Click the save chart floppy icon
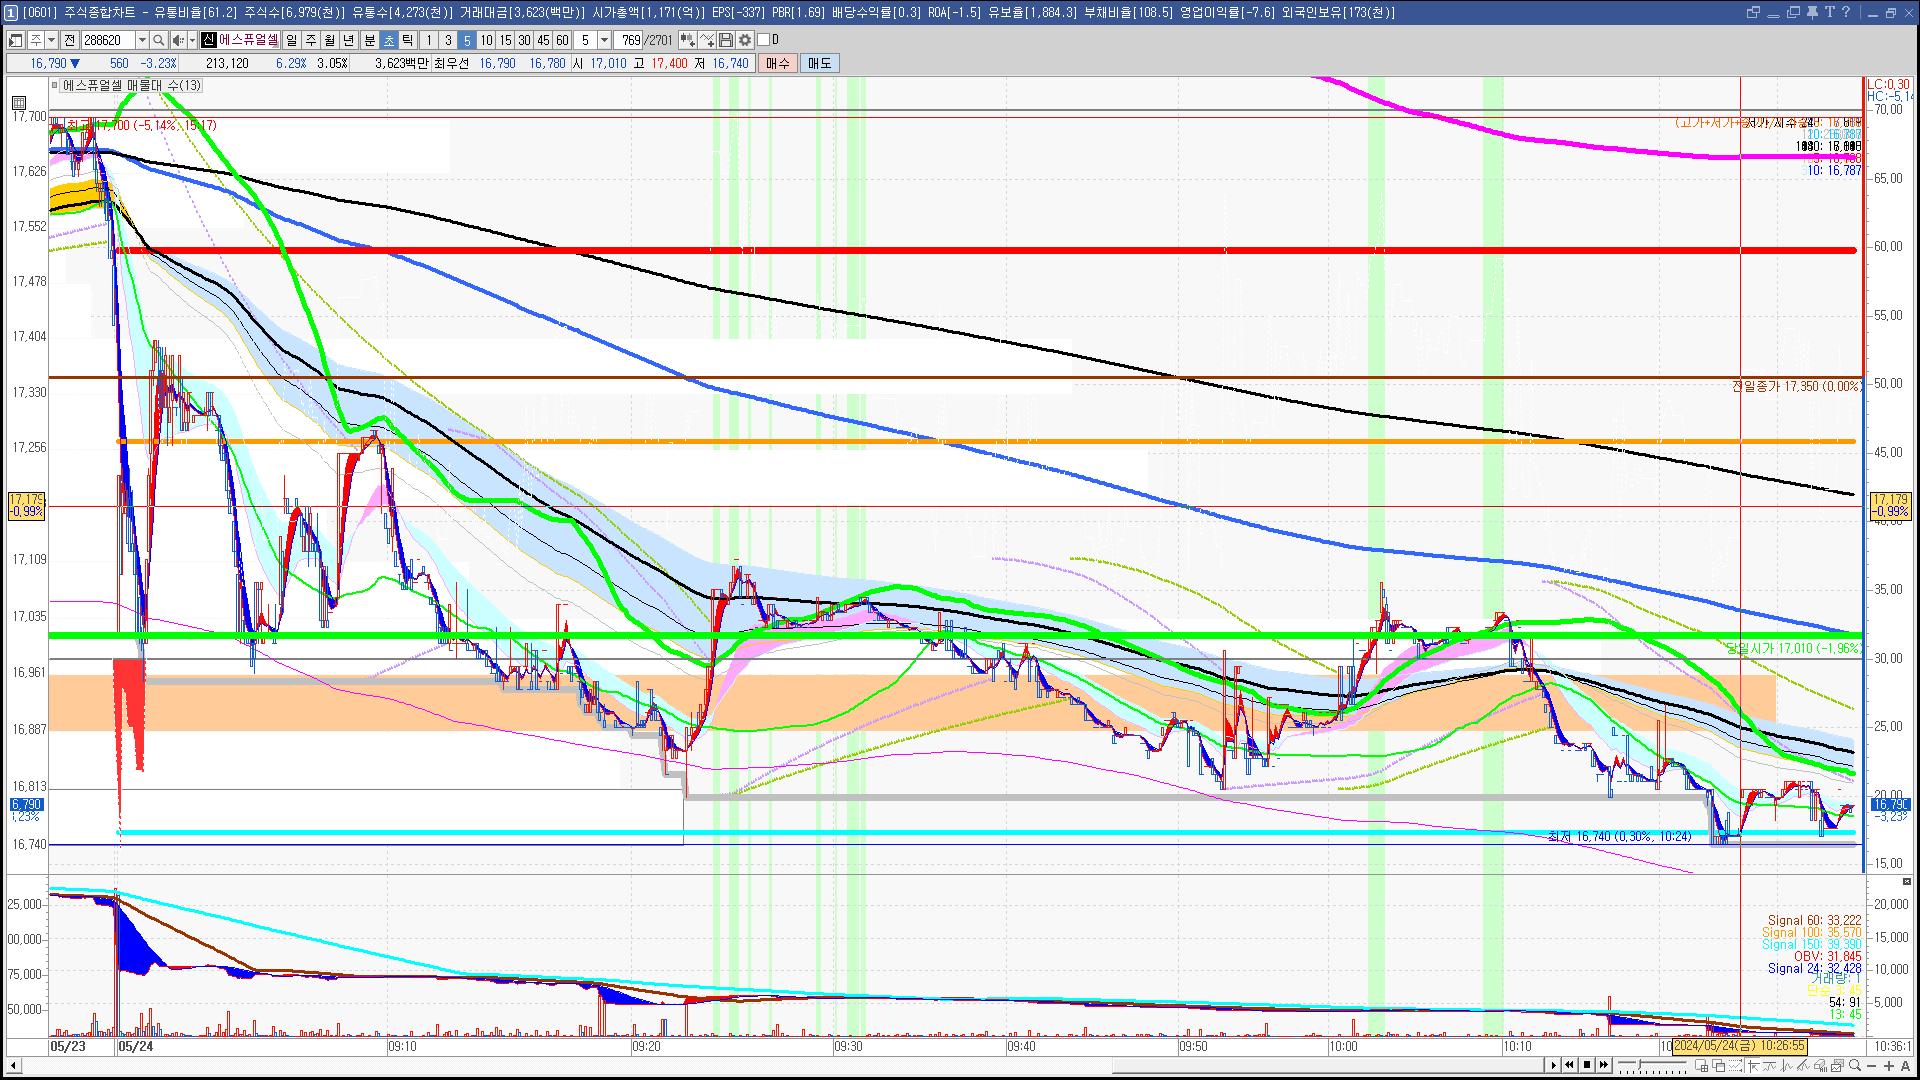1920x1080 pixels. [726, 40]
